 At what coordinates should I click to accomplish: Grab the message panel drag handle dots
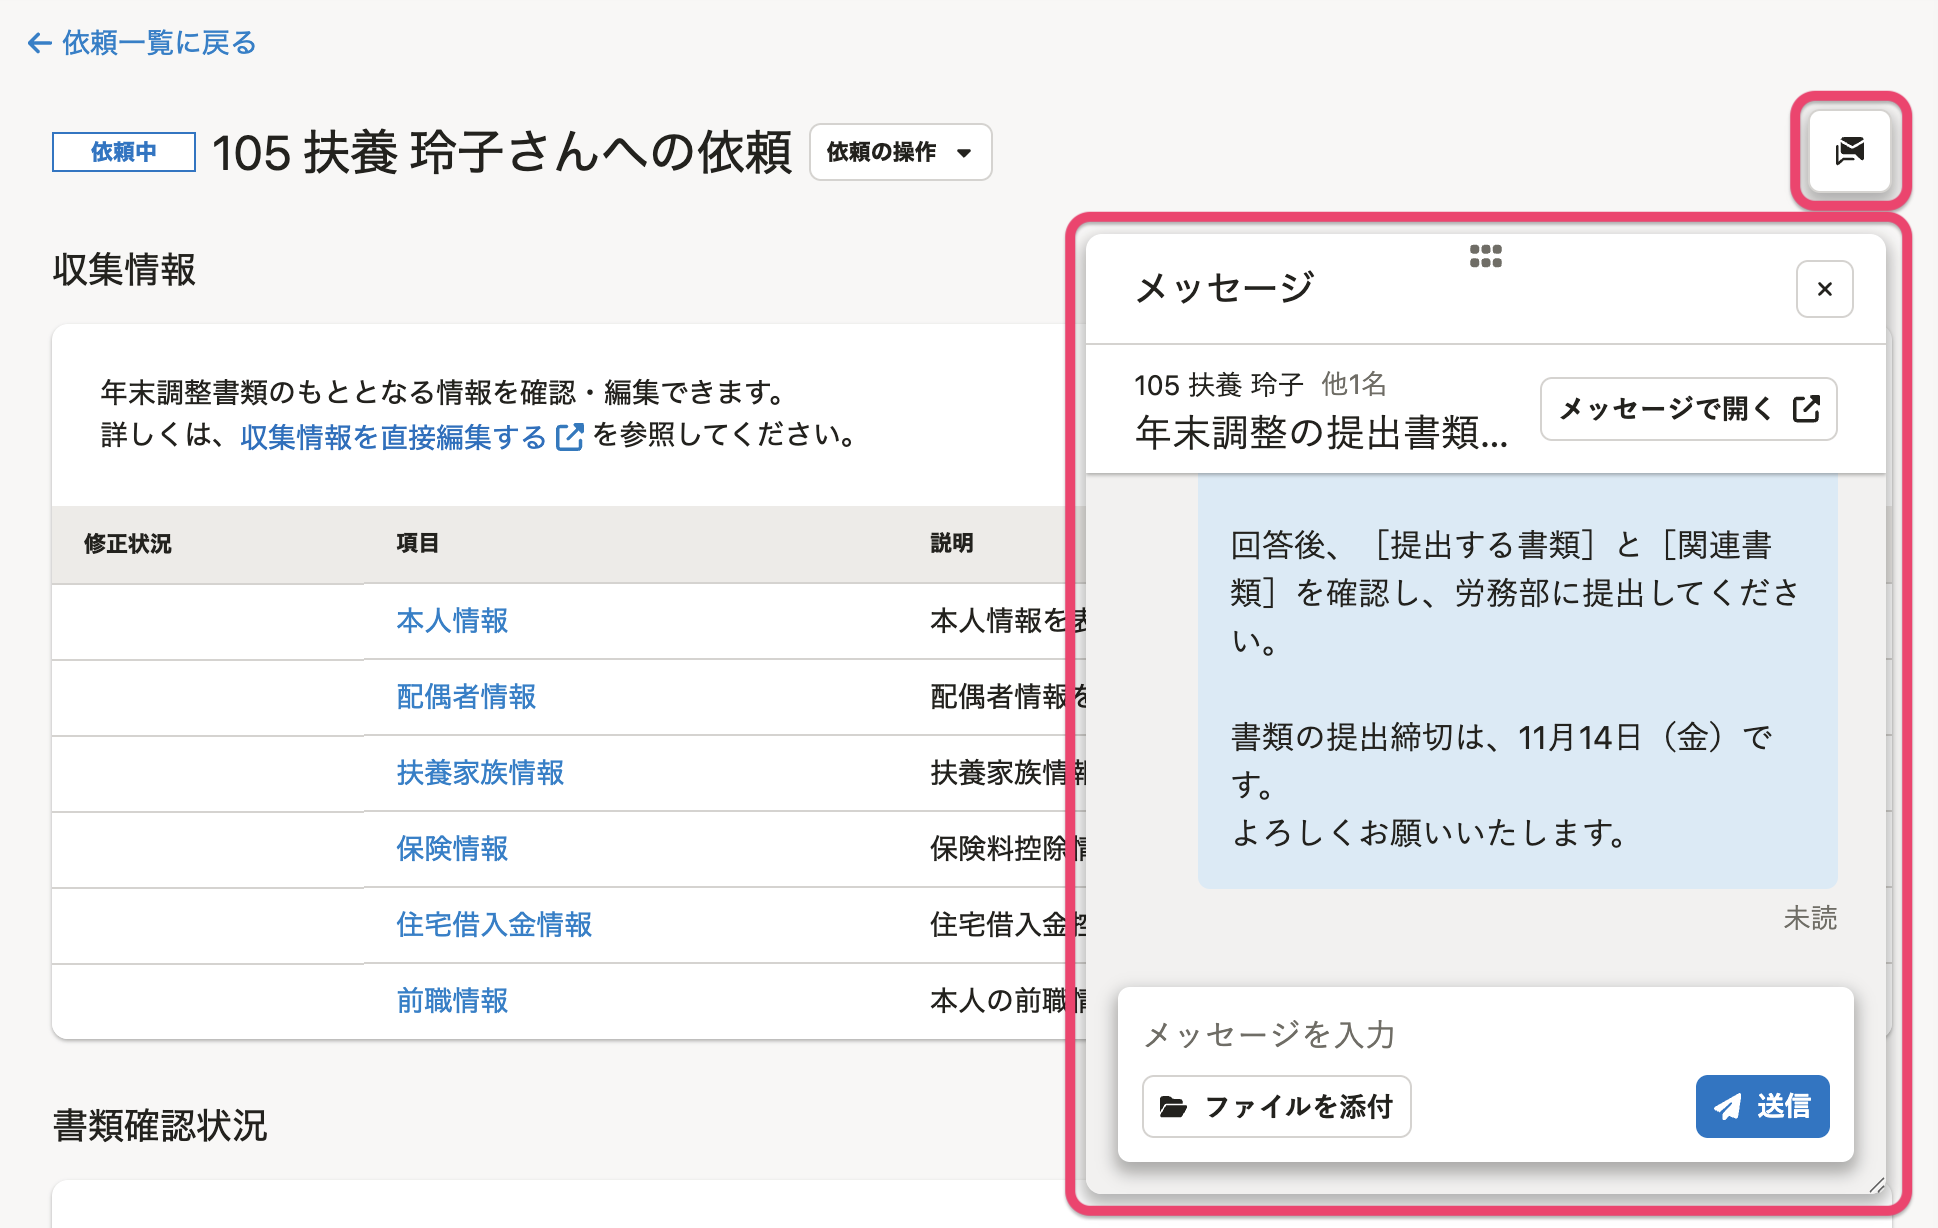[1485, 256]
